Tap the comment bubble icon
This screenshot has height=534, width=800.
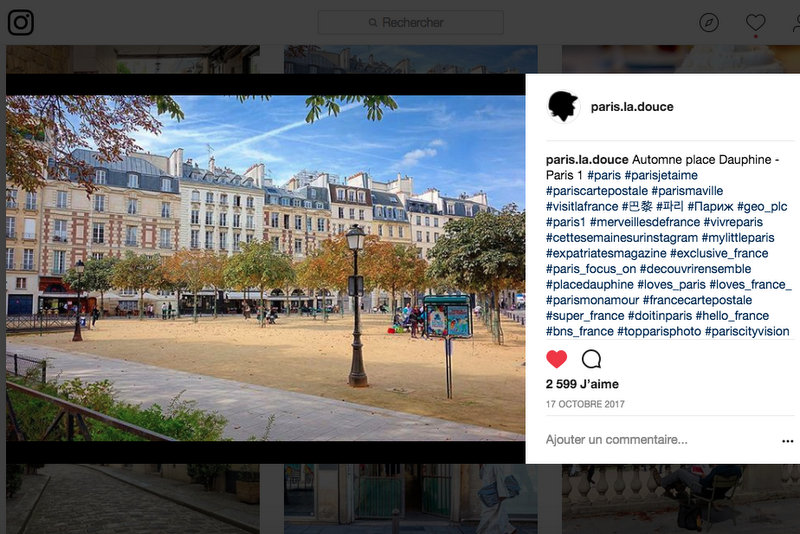coord(591,359)
